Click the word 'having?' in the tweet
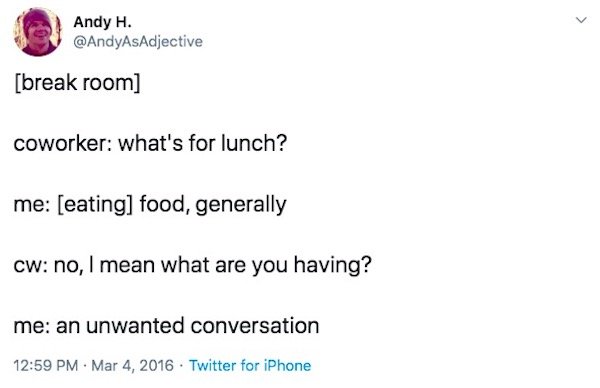600x388 pixels. pos(333,265)
